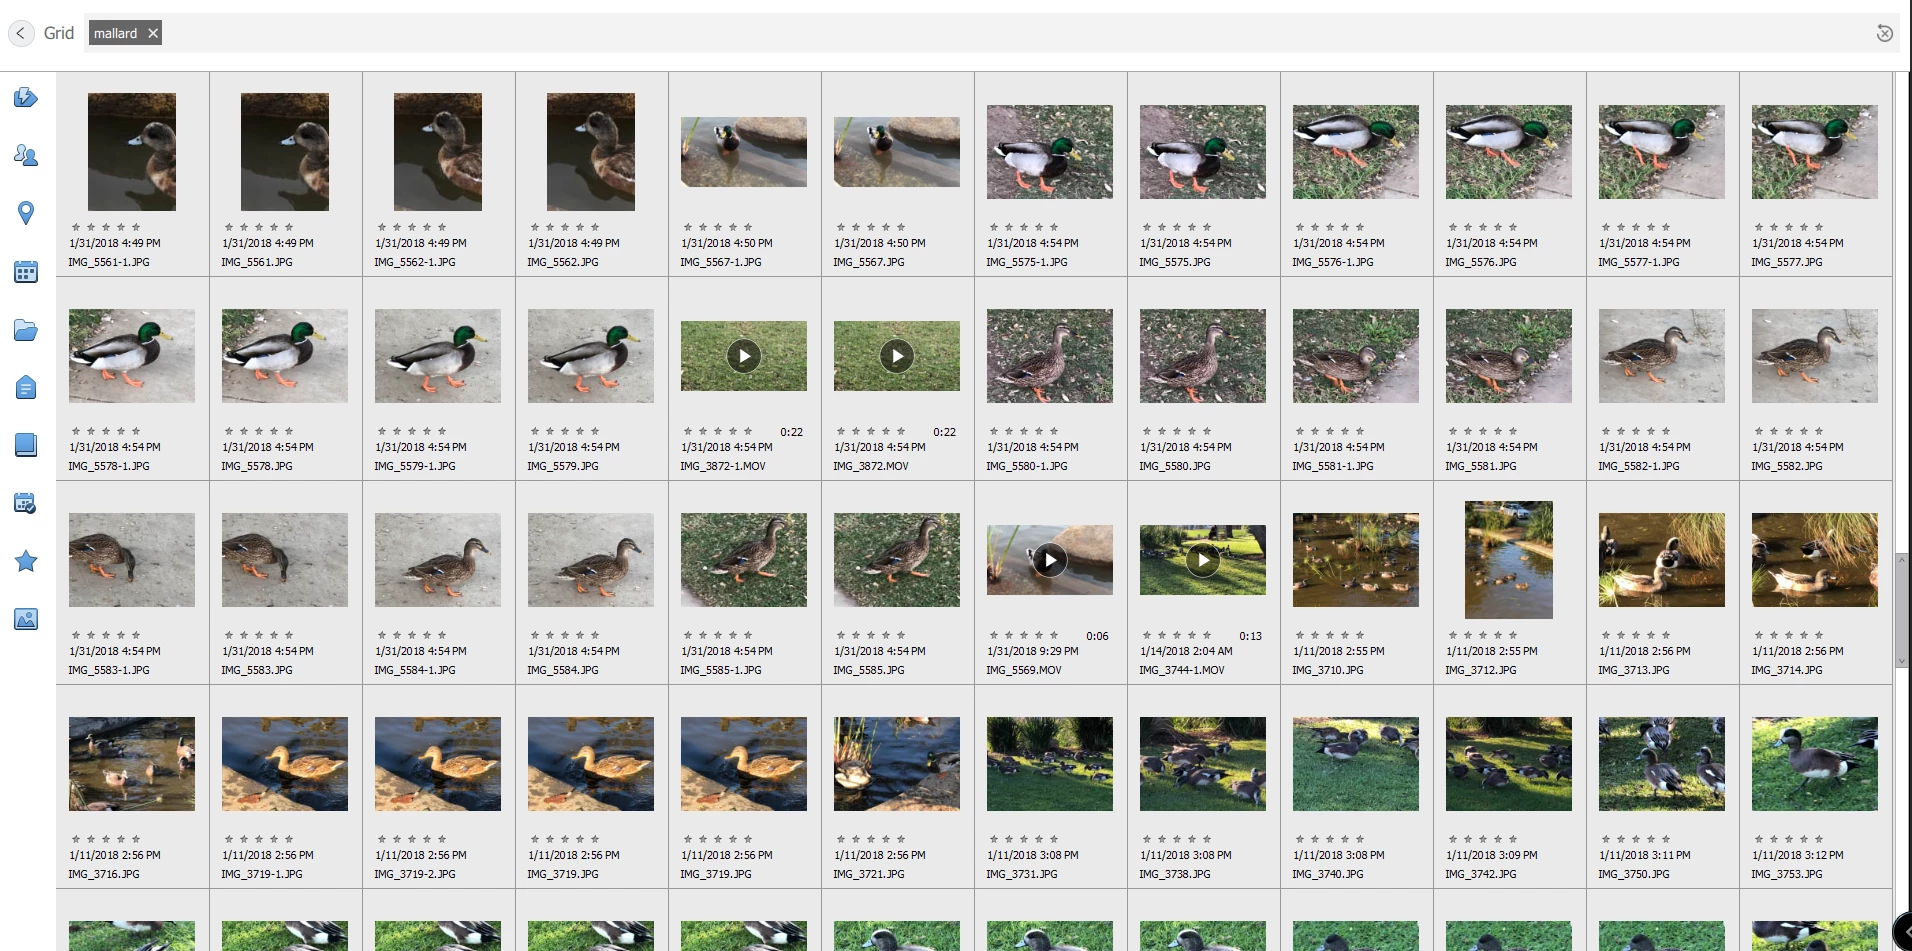Image resolution: width=1912 pixels, height=951 pixels.
Task: Open the Albums filter icon
Action: [x=26, y=445]
